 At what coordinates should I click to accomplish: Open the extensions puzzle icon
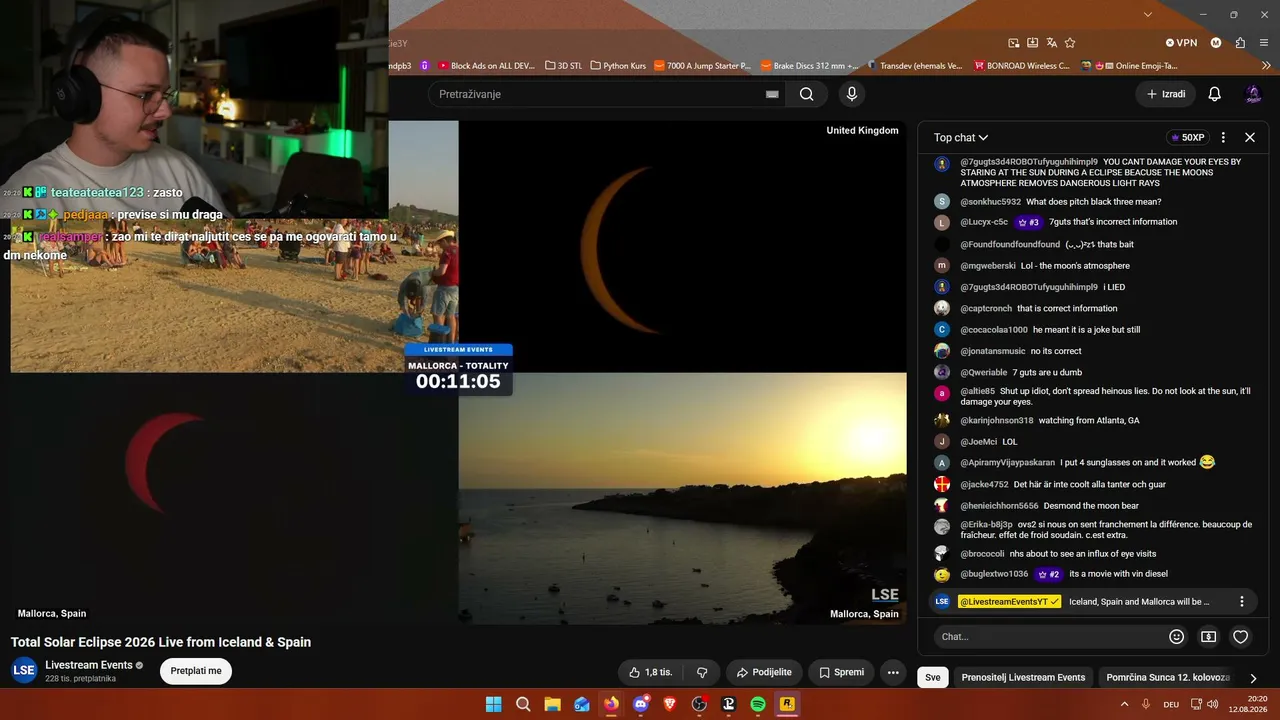point(1240,43)
